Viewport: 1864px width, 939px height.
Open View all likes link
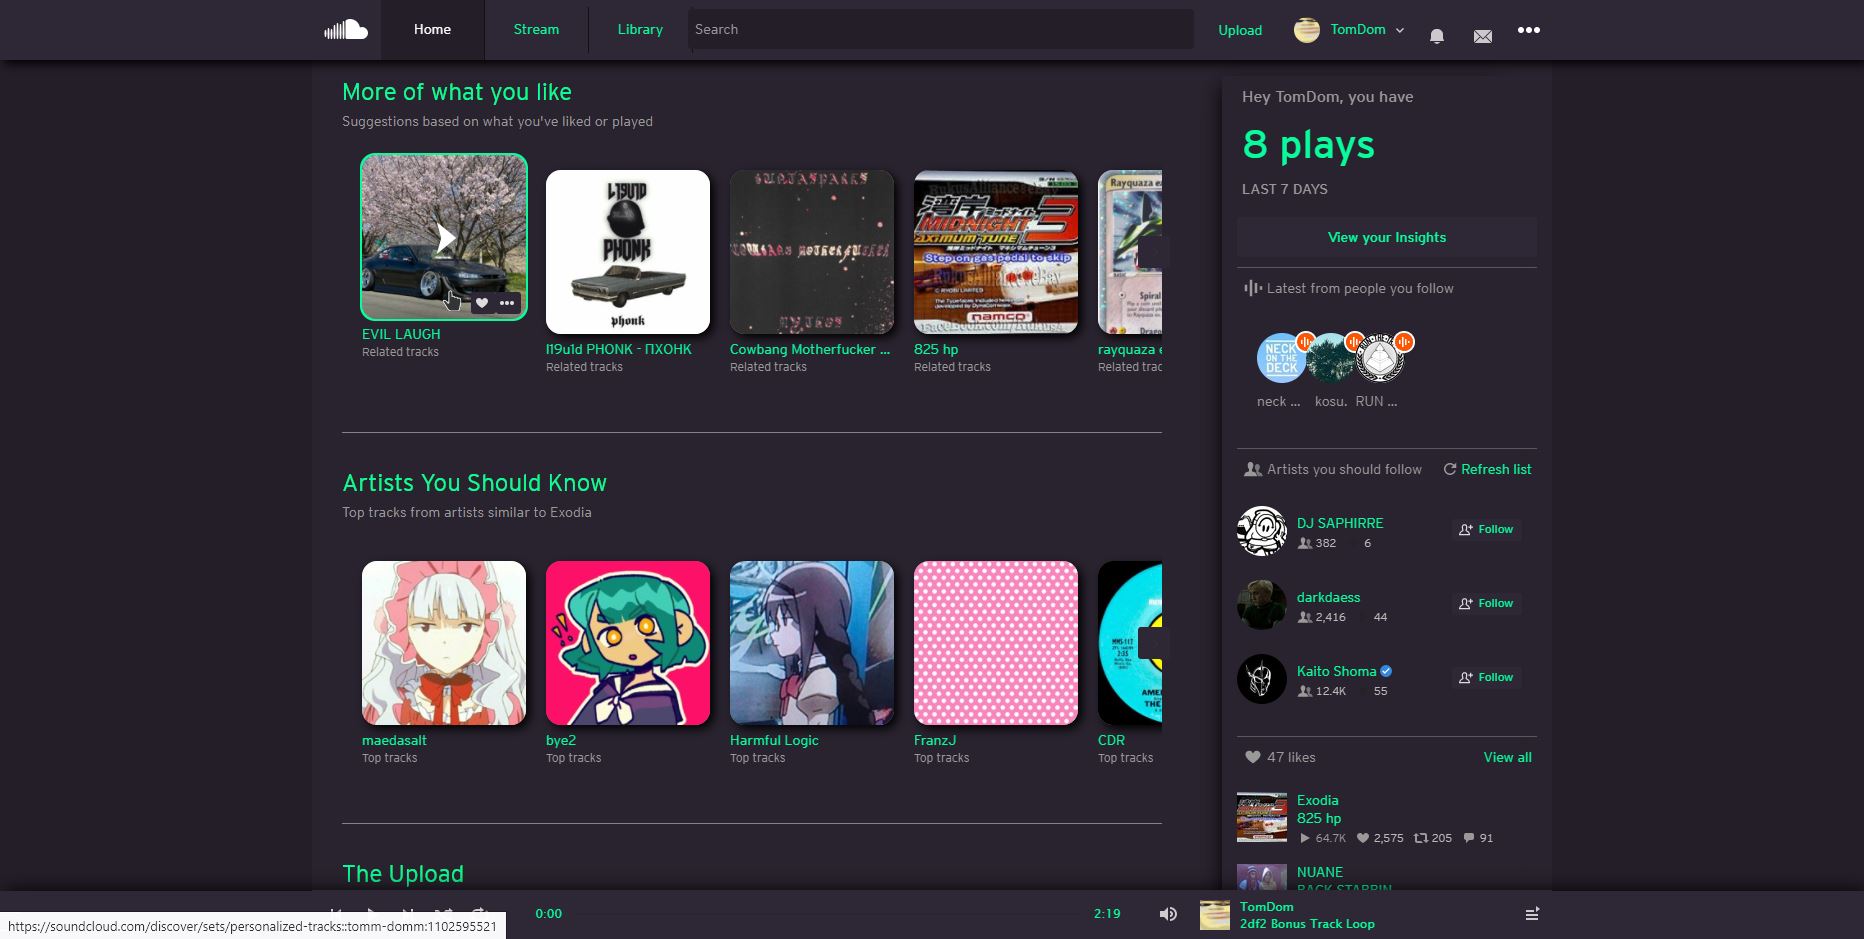click(x=1507, y=757)
